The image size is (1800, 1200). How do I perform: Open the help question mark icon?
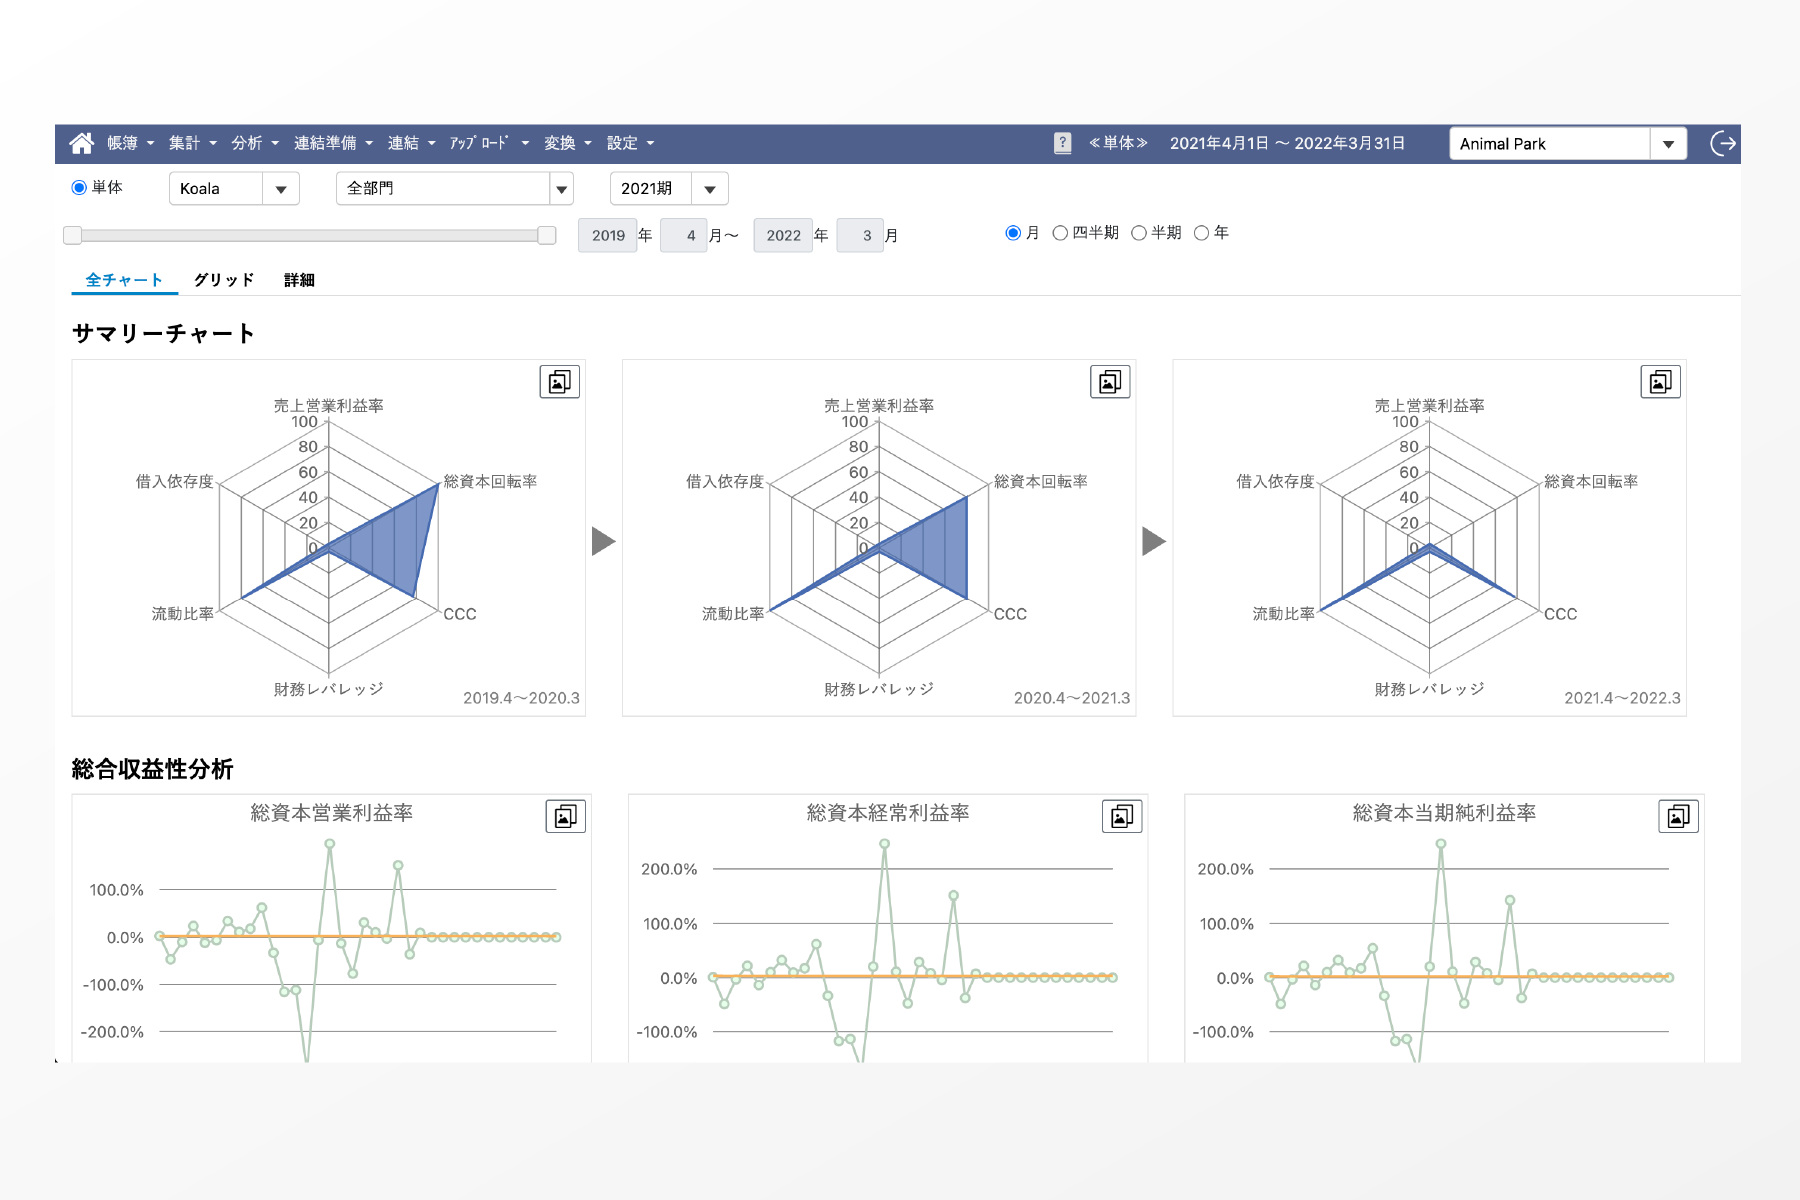pos(1062,143)
